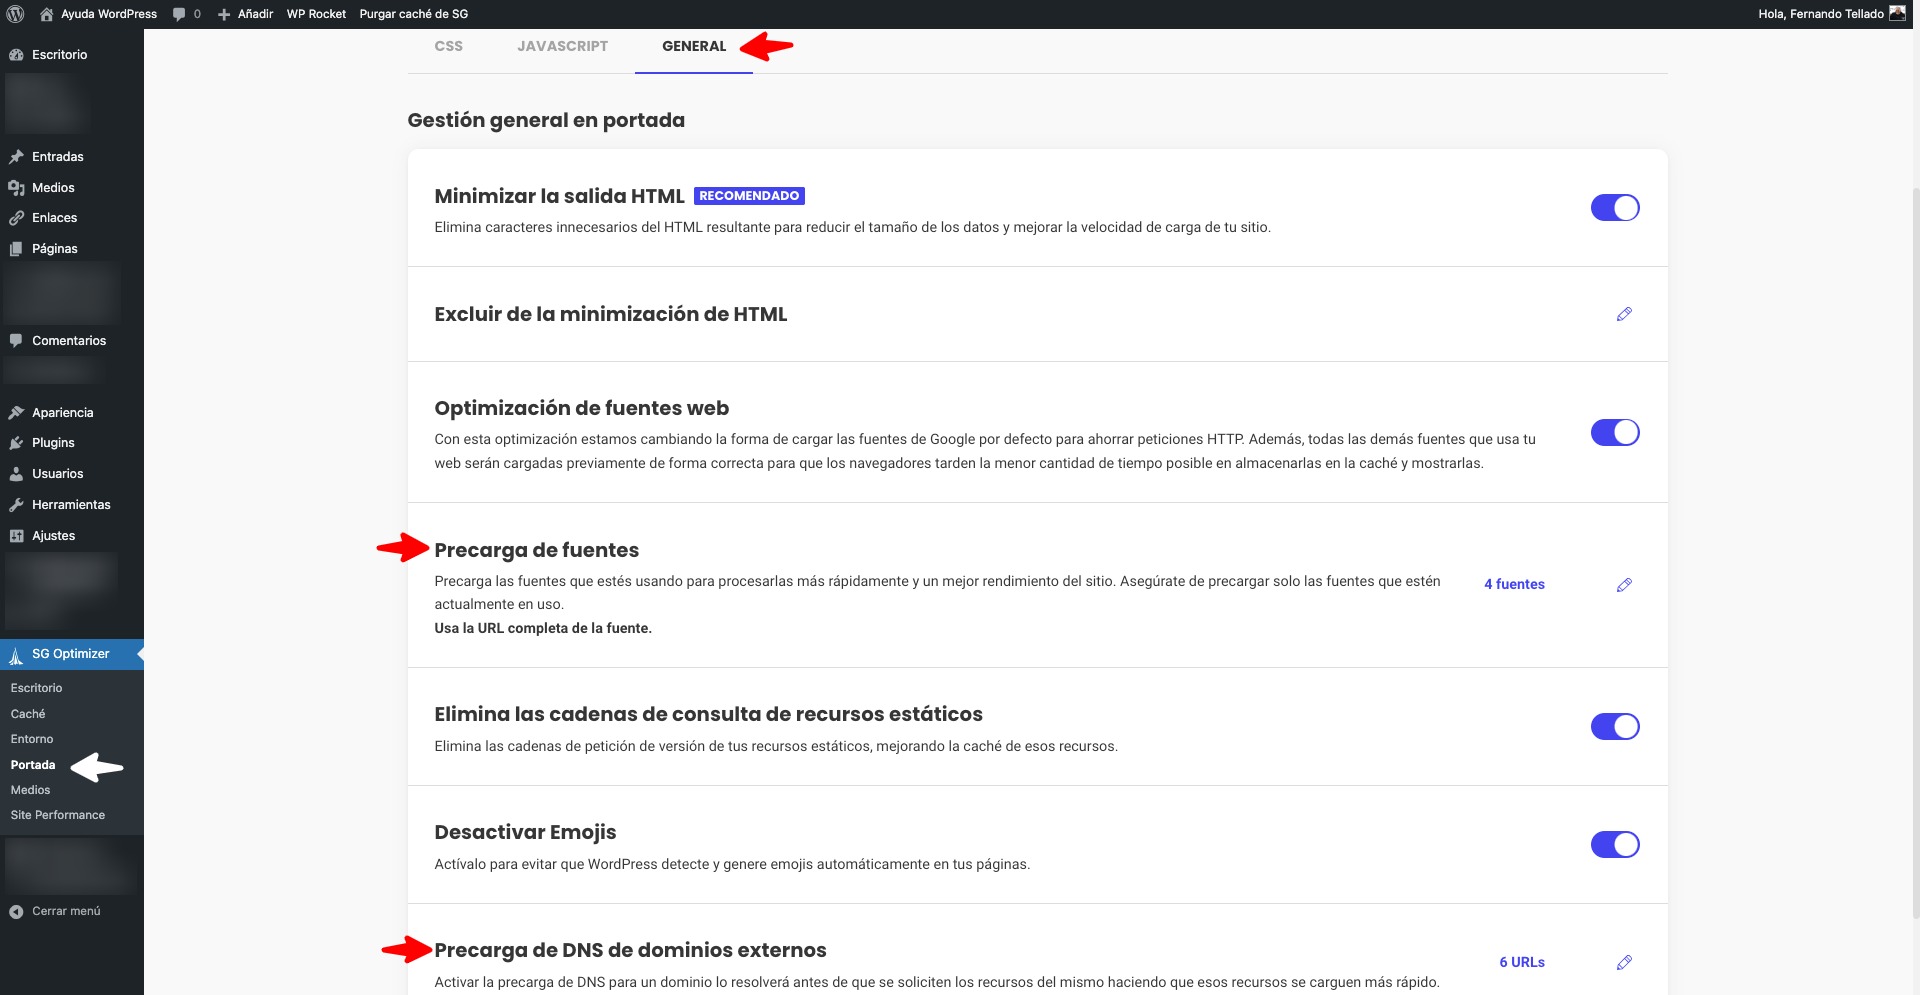This screenshot has width=1920, height=995.
Task: Expand the Apariencia sidebar menu
Action: (x=62, y=413)
